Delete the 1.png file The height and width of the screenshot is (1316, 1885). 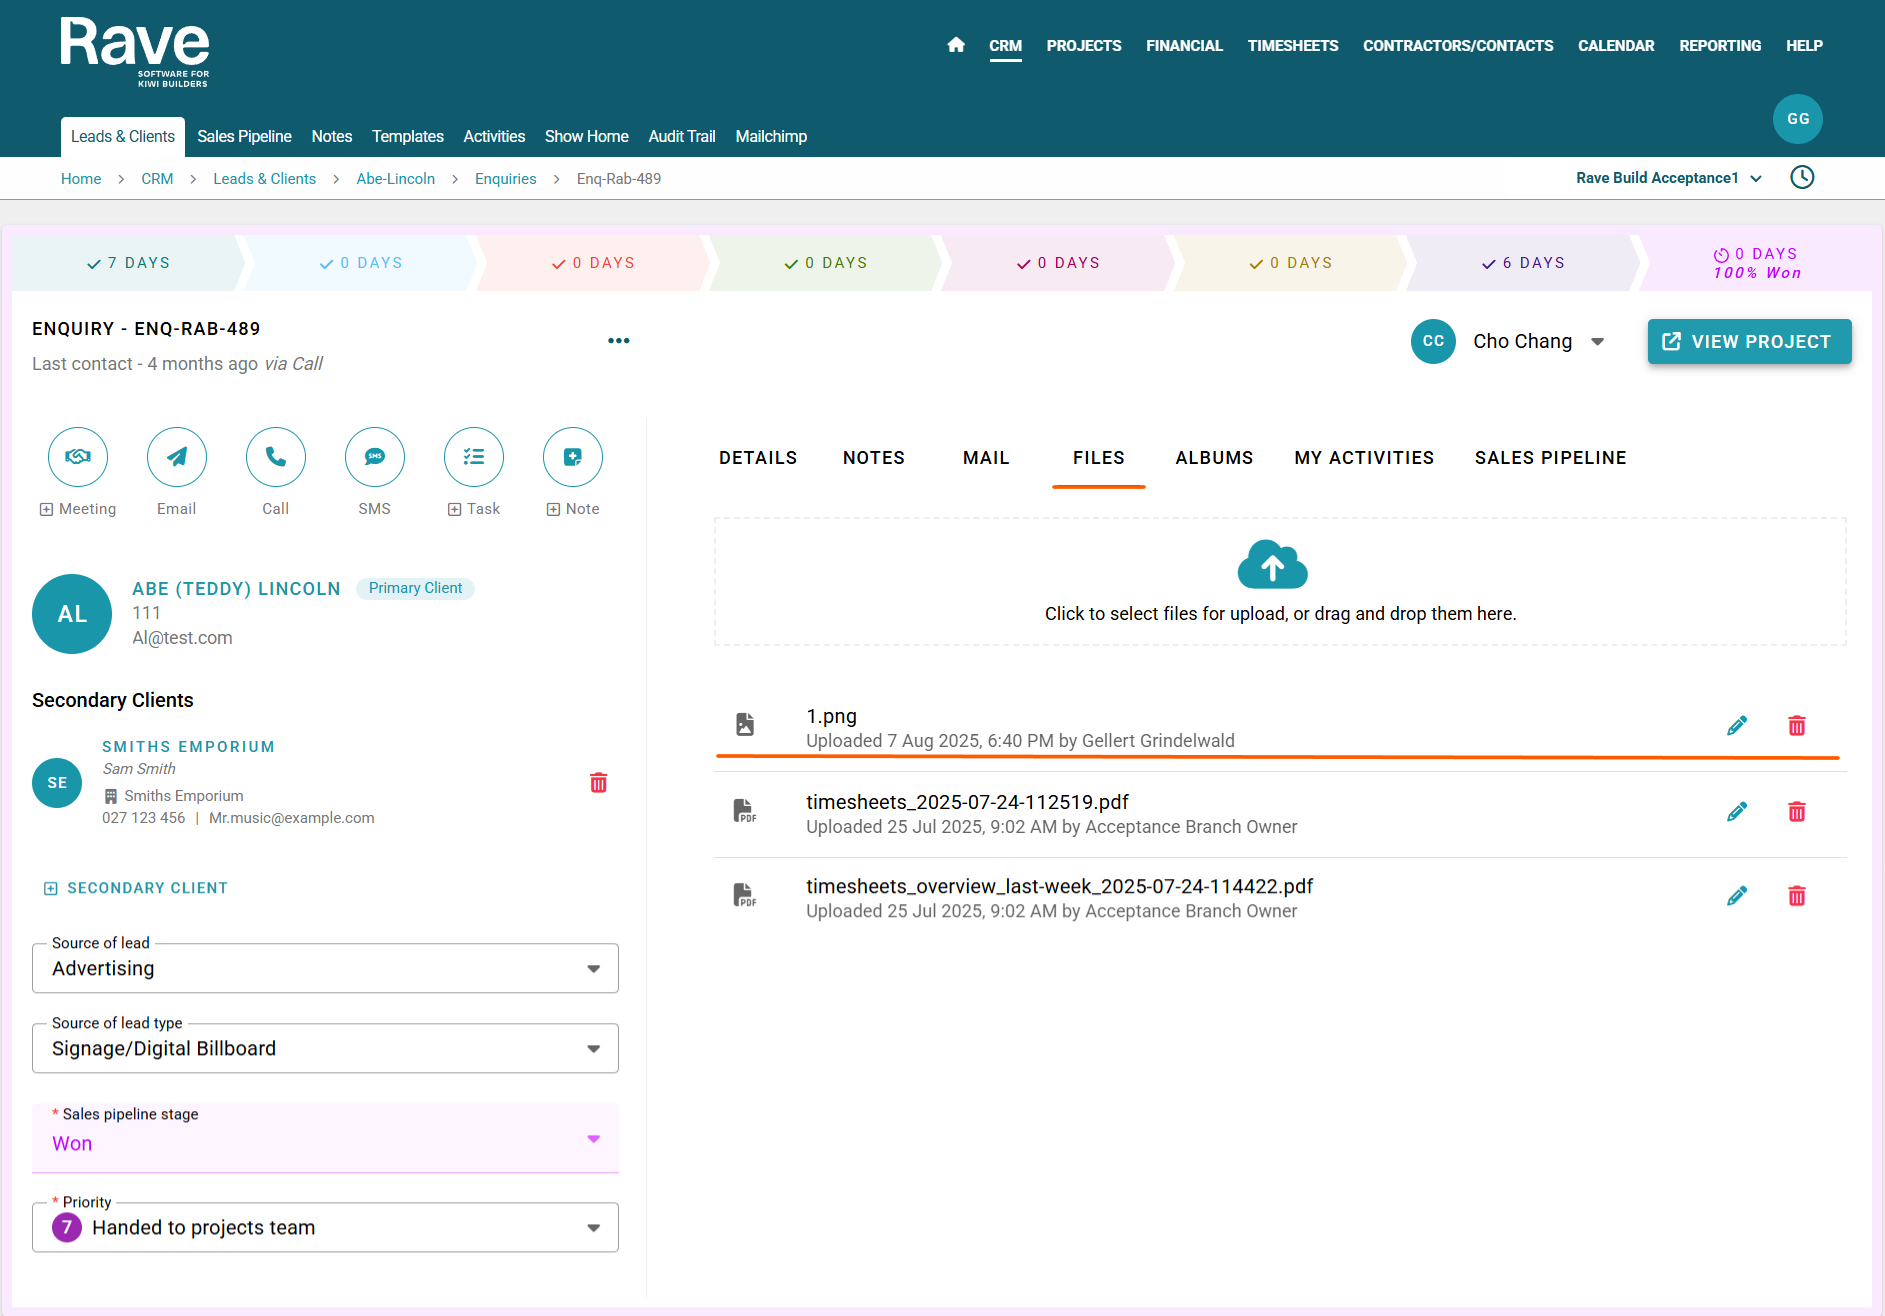pyautogui.click(x=1797, y=726)
